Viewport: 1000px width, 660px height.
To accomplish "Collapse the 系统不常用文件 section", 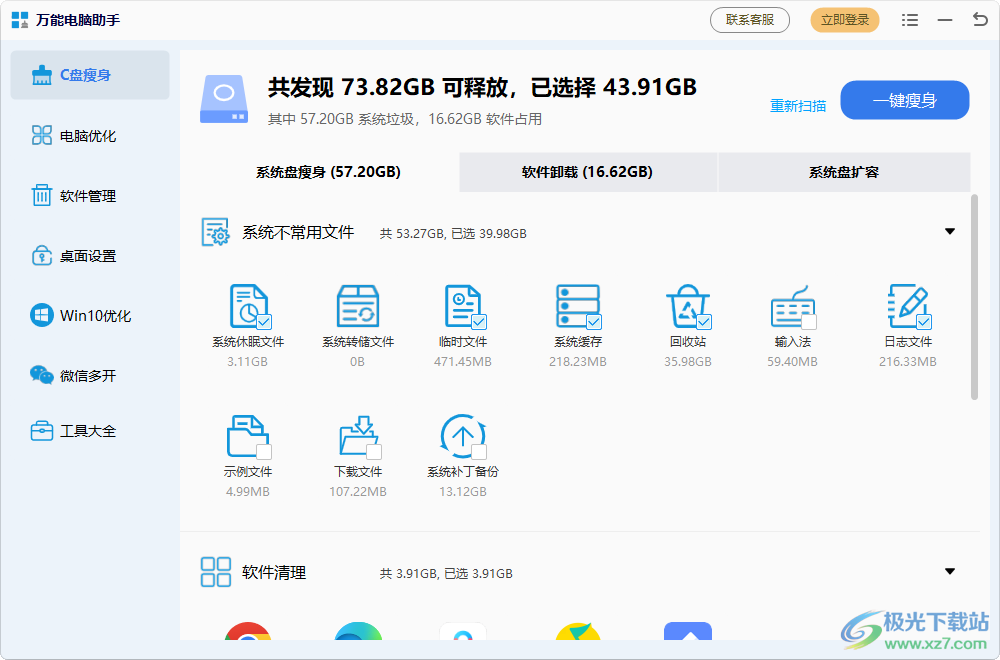I will (x=949, y=231).
